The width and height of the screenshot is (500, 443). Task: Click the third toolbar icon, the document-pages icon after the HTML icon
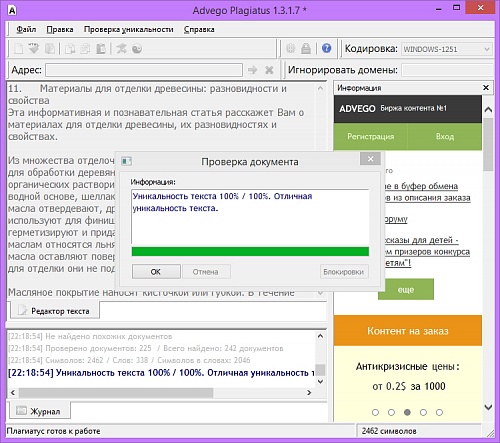pyautogui.click(x=50, y=49)
